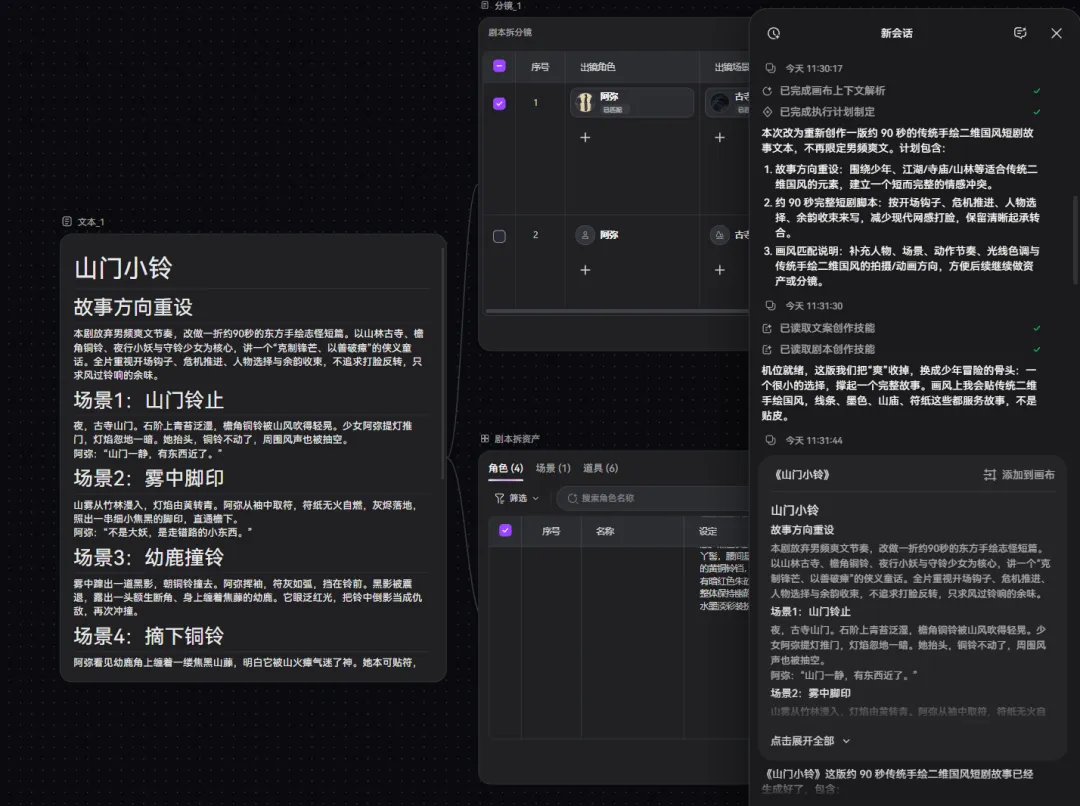Click the 剧本拆资产 node label icon

coord(485,438)
